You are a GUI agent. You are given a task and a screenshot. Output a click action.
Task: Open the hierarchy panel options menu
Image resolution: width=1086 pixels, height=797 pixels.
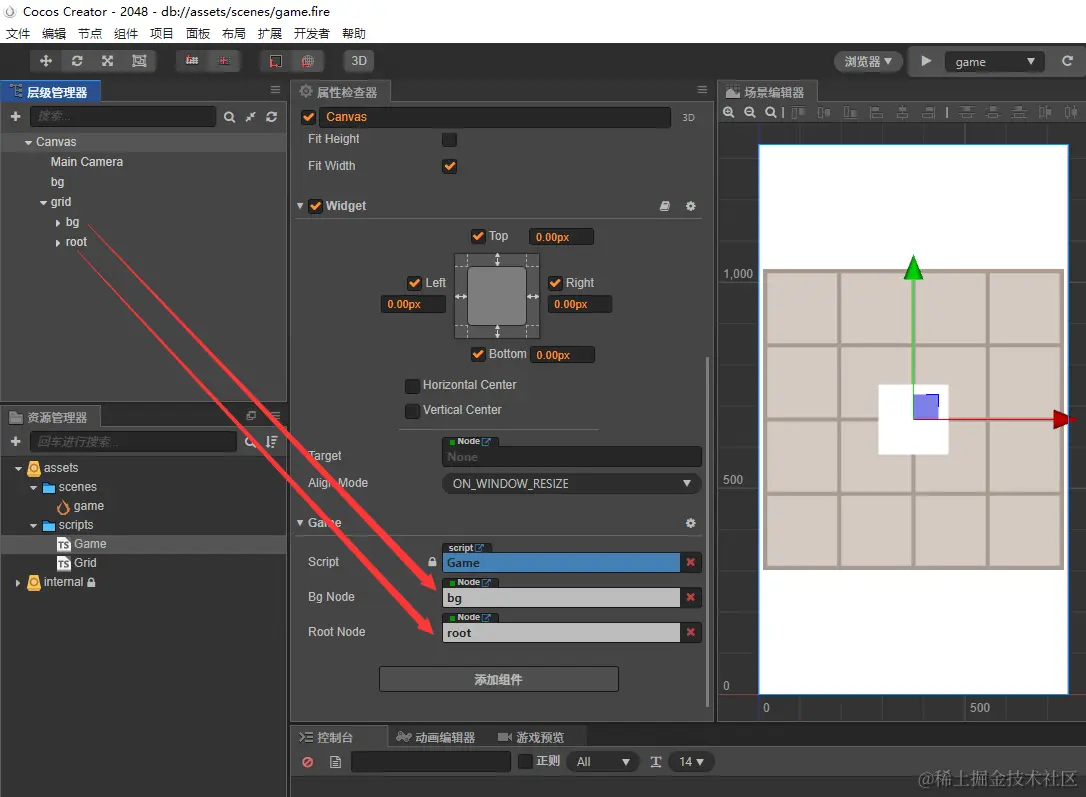pyautogui.click(x=275, y=90)
